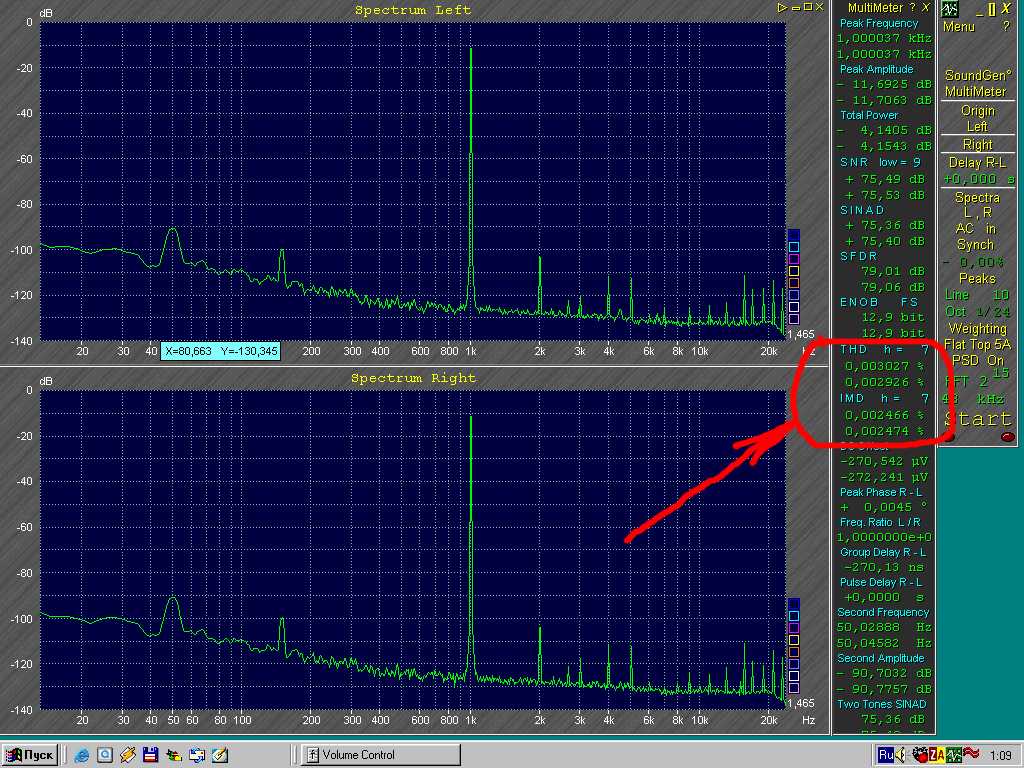1024x768 pixels.
Task: Open the speaker volume tray icon
Action: click(x=899, y=755)
